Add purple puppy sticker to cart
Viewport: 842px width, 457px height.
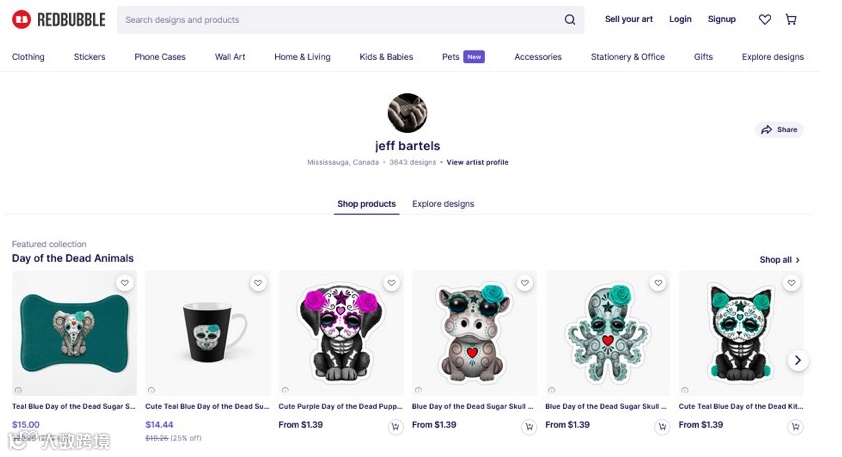396,426
